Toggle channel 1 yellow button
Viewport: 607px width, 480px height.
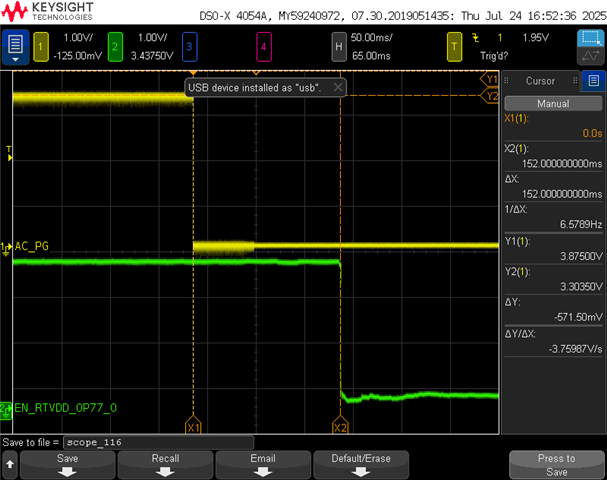pos(41,47)
